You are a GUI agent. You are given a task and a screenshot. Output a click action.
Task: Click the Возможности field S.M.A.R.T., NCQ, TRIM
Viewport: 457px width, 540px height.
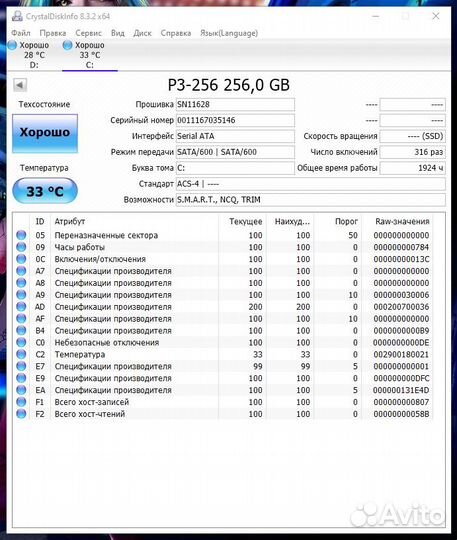pos(311,200)
